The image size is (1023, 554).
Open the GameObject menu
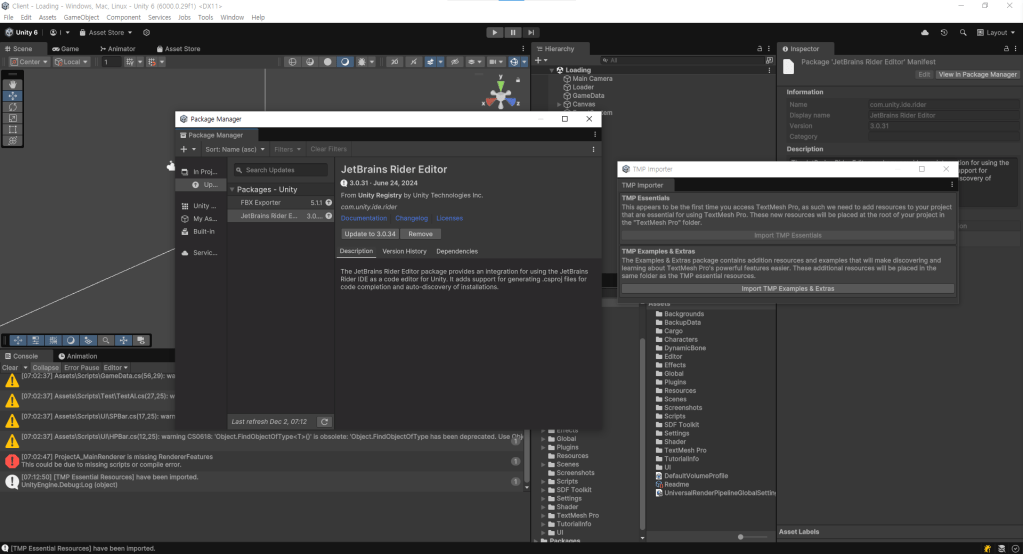[80, 18]
